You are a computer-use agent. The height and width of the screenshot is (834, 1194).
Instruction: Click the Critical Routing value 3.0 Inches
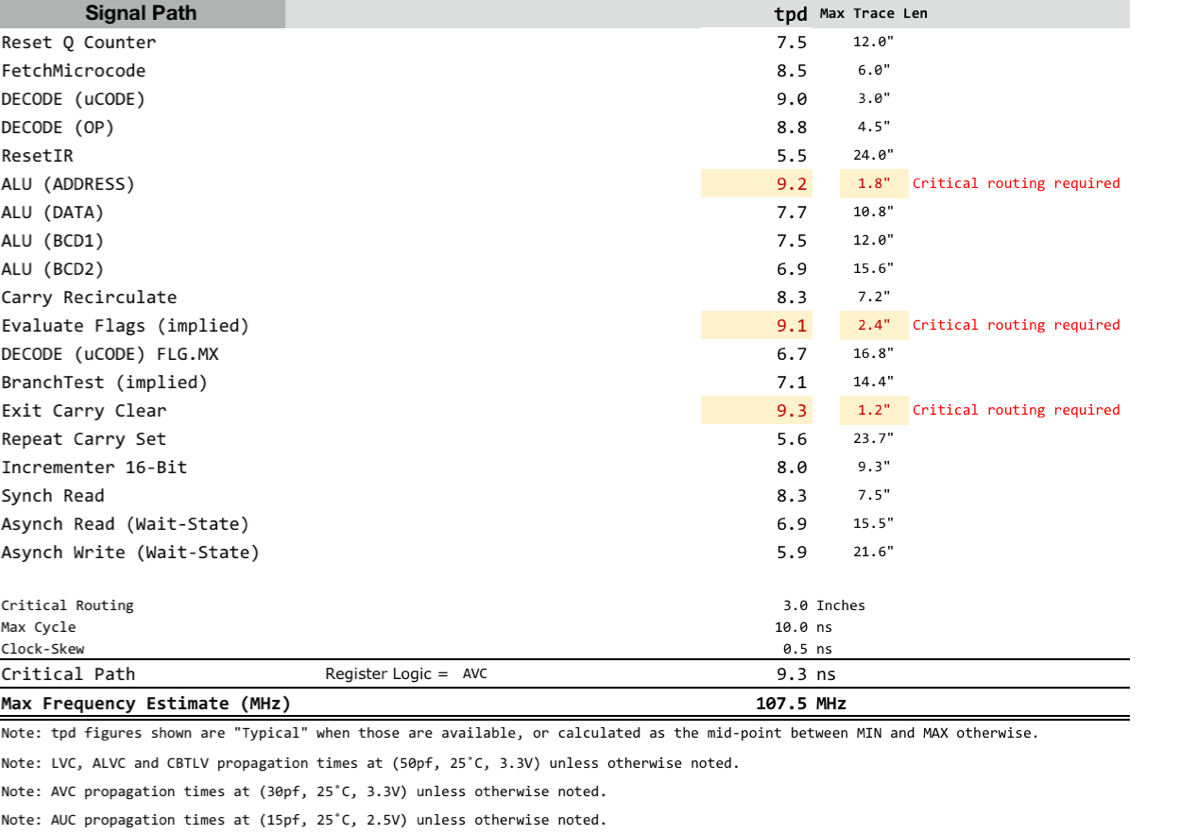coord(824,606)
